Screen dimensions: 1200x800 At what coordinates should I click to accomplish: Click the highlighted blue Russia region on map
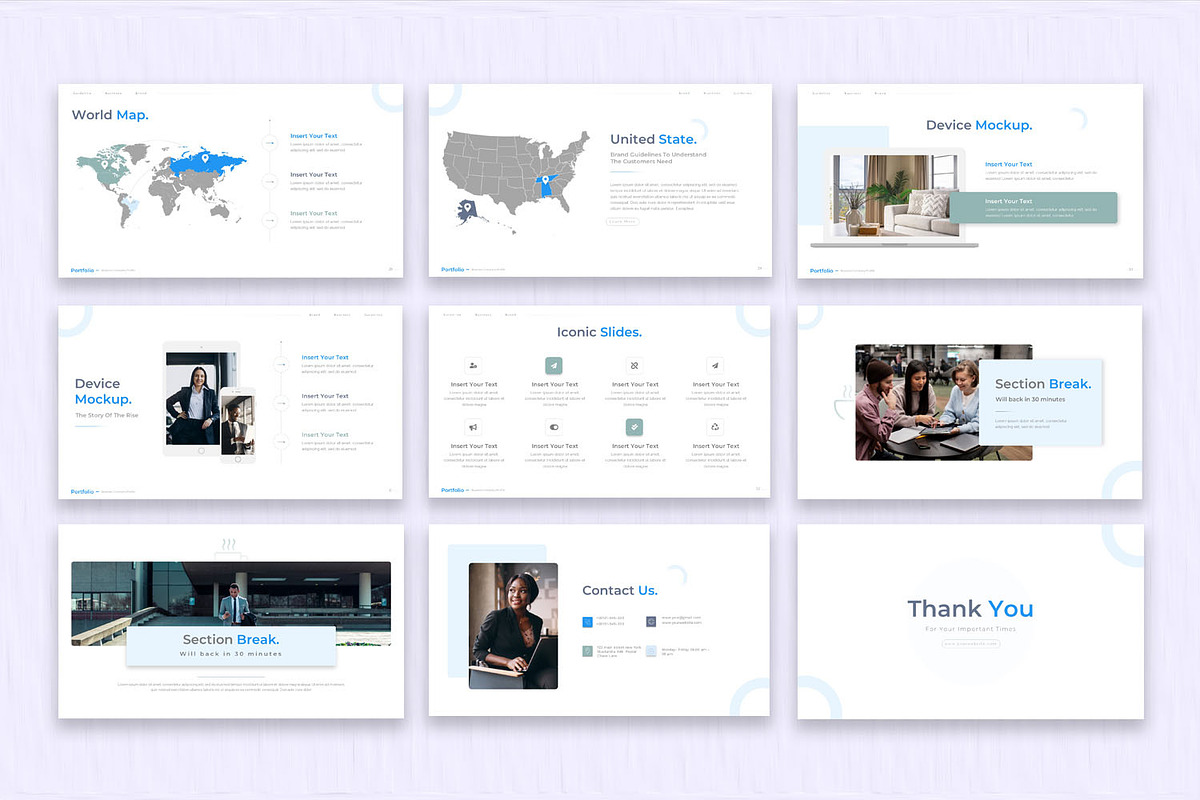pos(207,164)
